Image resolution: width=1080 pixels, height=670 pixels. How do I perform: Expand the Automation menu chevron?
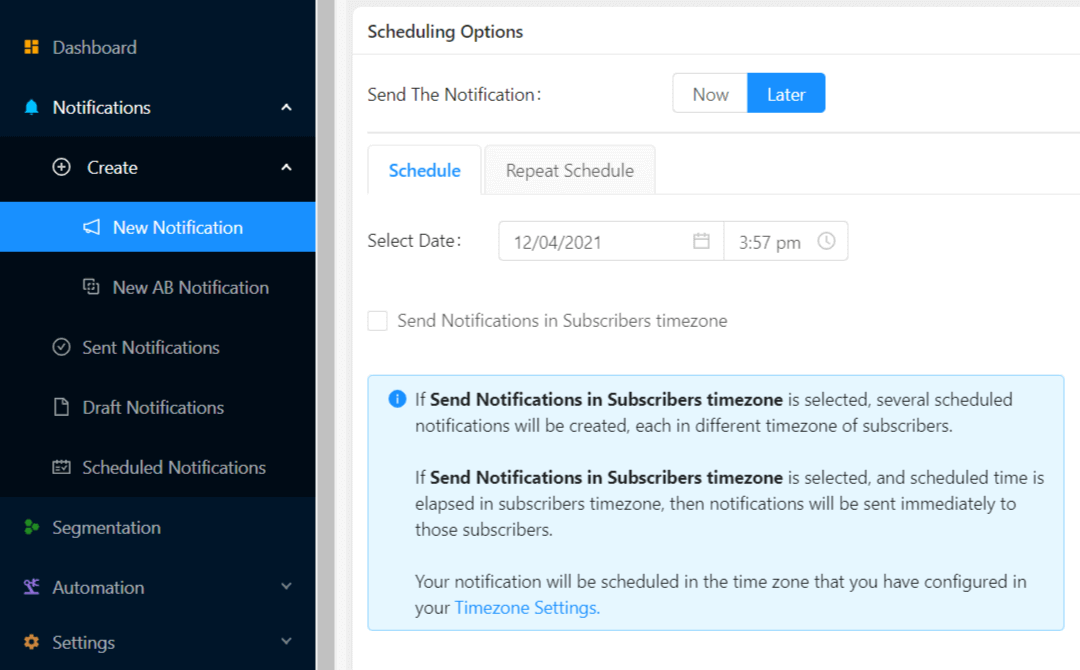(286, 587)
